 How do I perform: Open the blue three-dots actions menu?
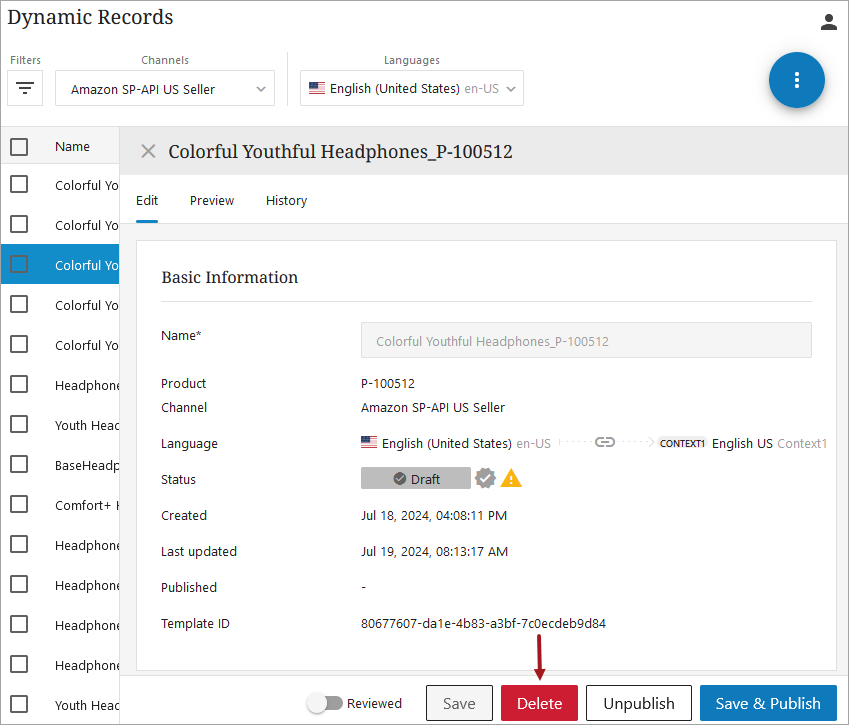point(796,80)
